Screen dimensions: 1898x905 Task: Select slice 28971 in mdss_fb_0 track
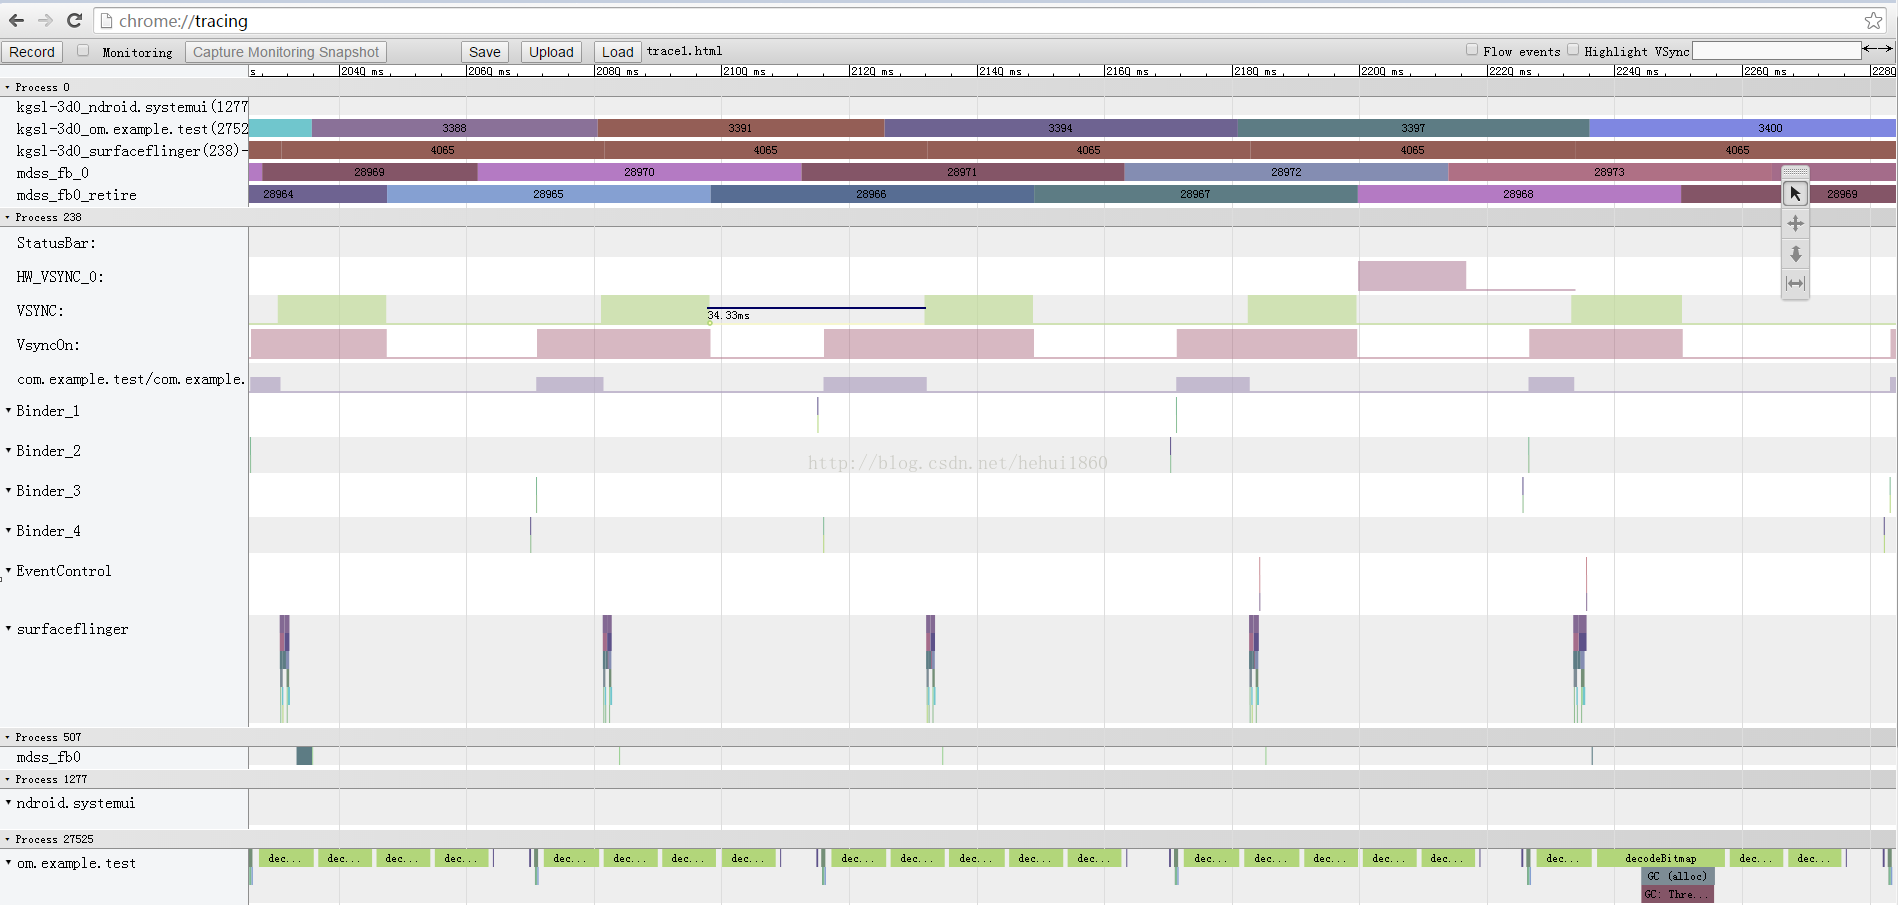[x=962, y=172]
